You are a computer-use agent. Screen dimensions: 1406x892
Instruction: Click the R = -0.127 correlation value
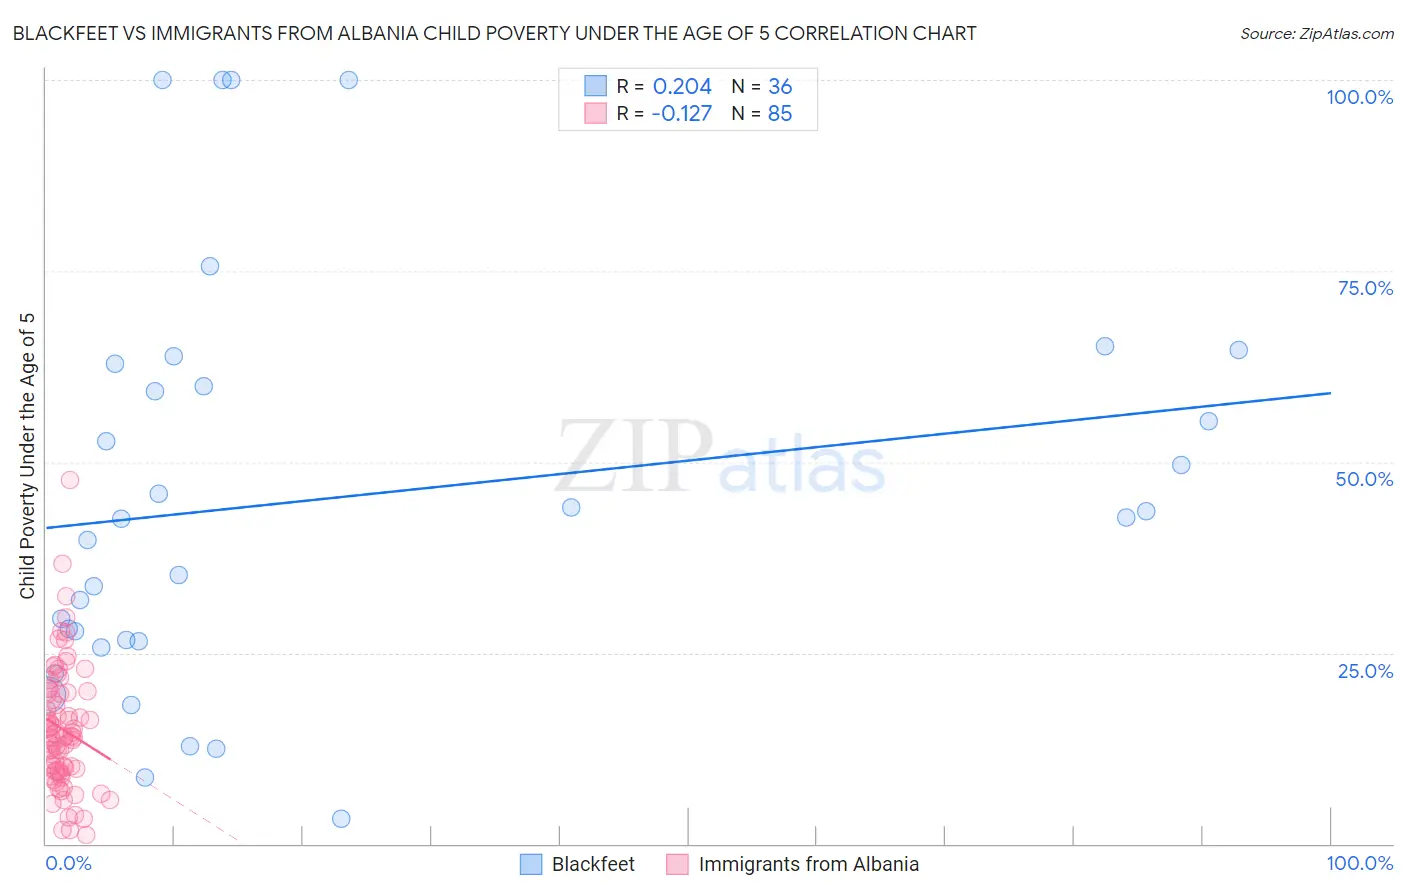coord(664,113)
